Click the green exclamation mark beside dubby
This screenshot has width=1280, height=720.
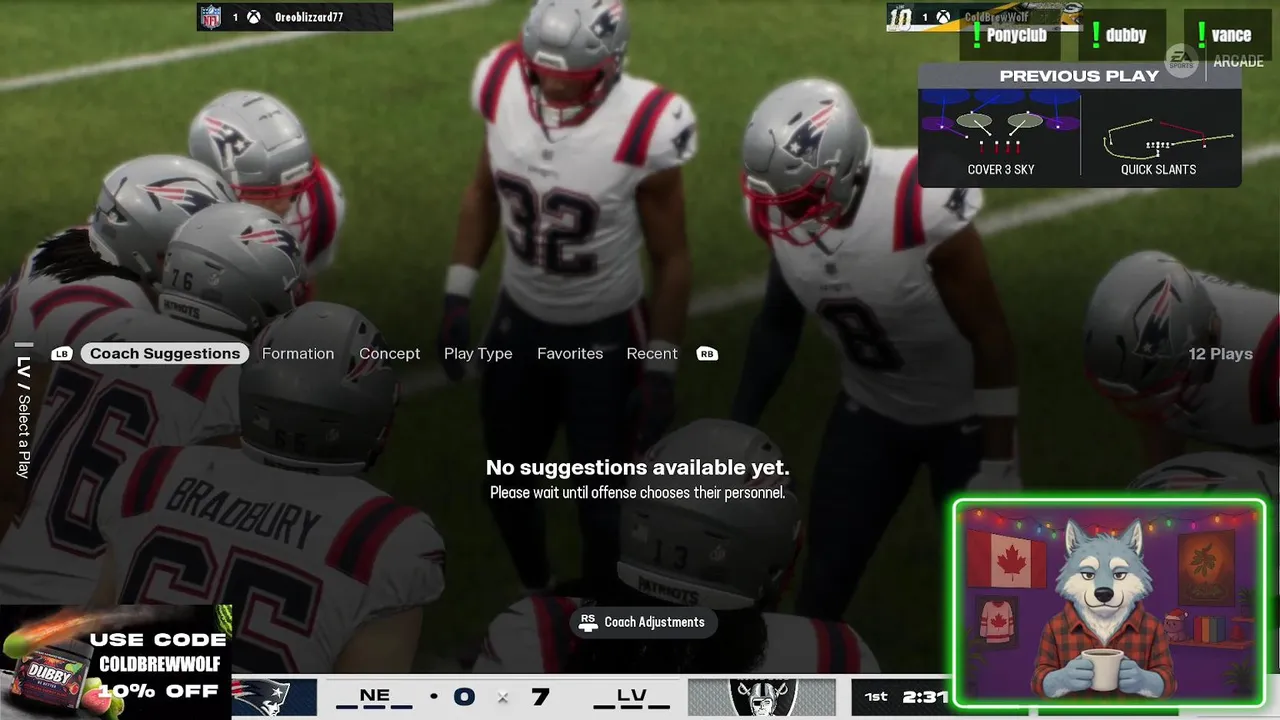1096,36
